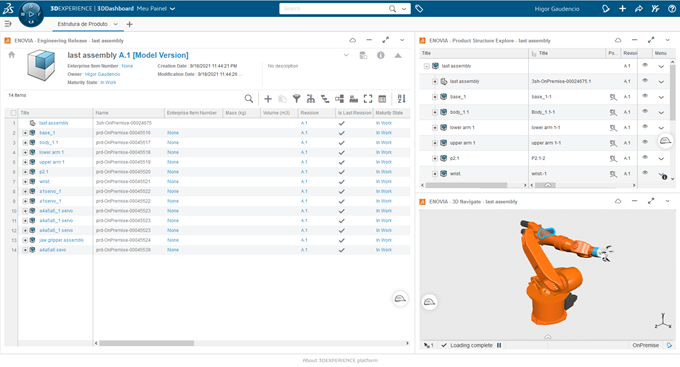680x367 pixels.
Task: Click the table columns view icon
Action: [382, 99]
